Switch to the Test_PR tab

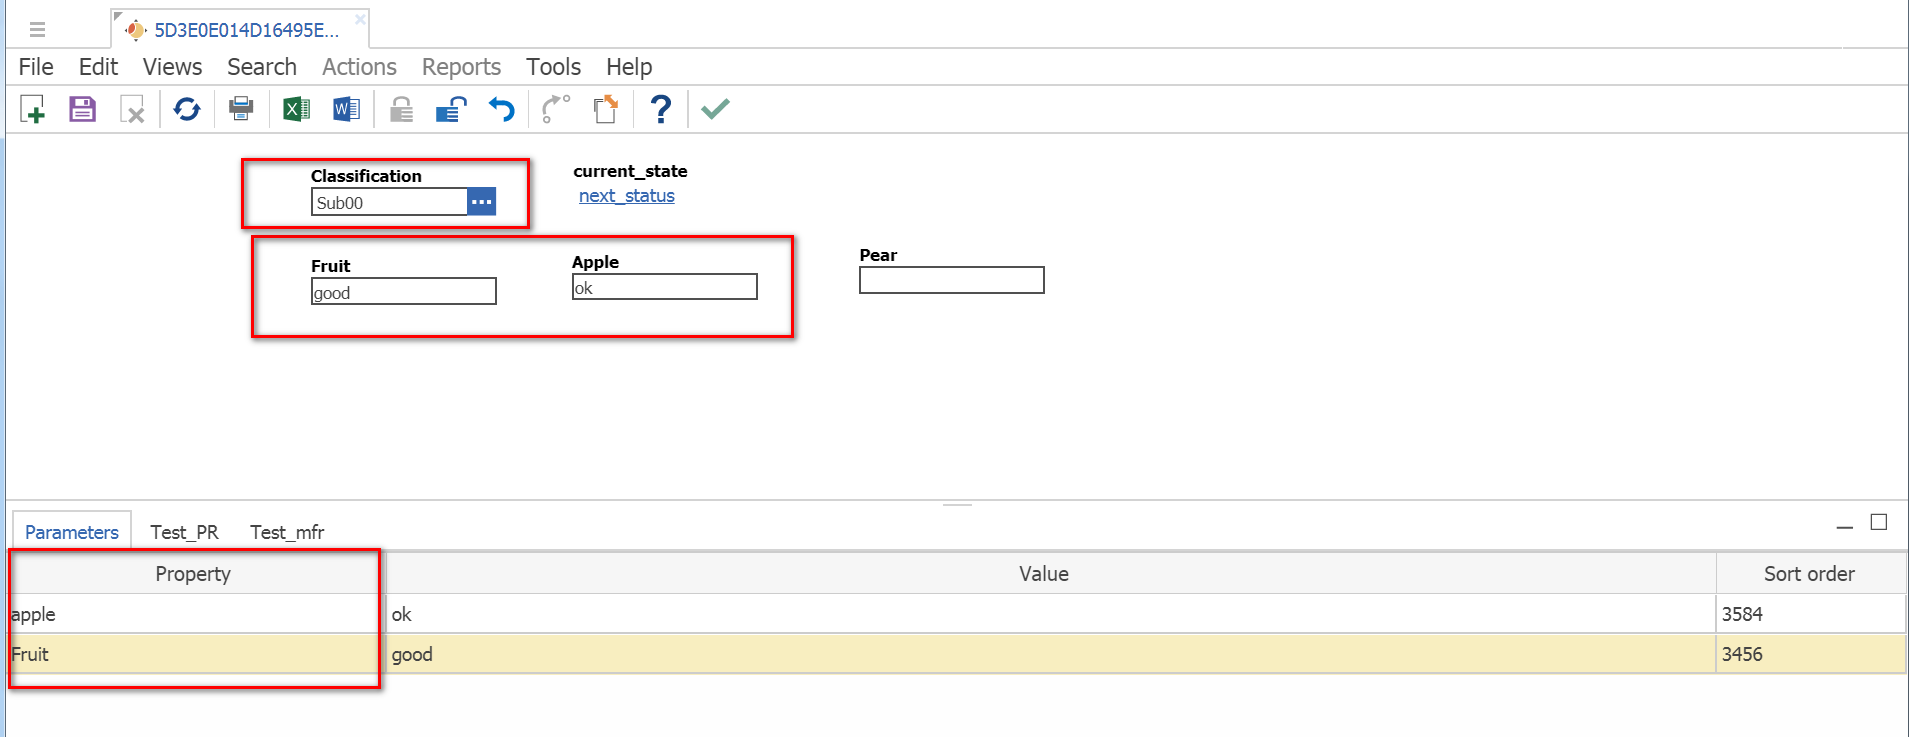click(x=184, y=532)
